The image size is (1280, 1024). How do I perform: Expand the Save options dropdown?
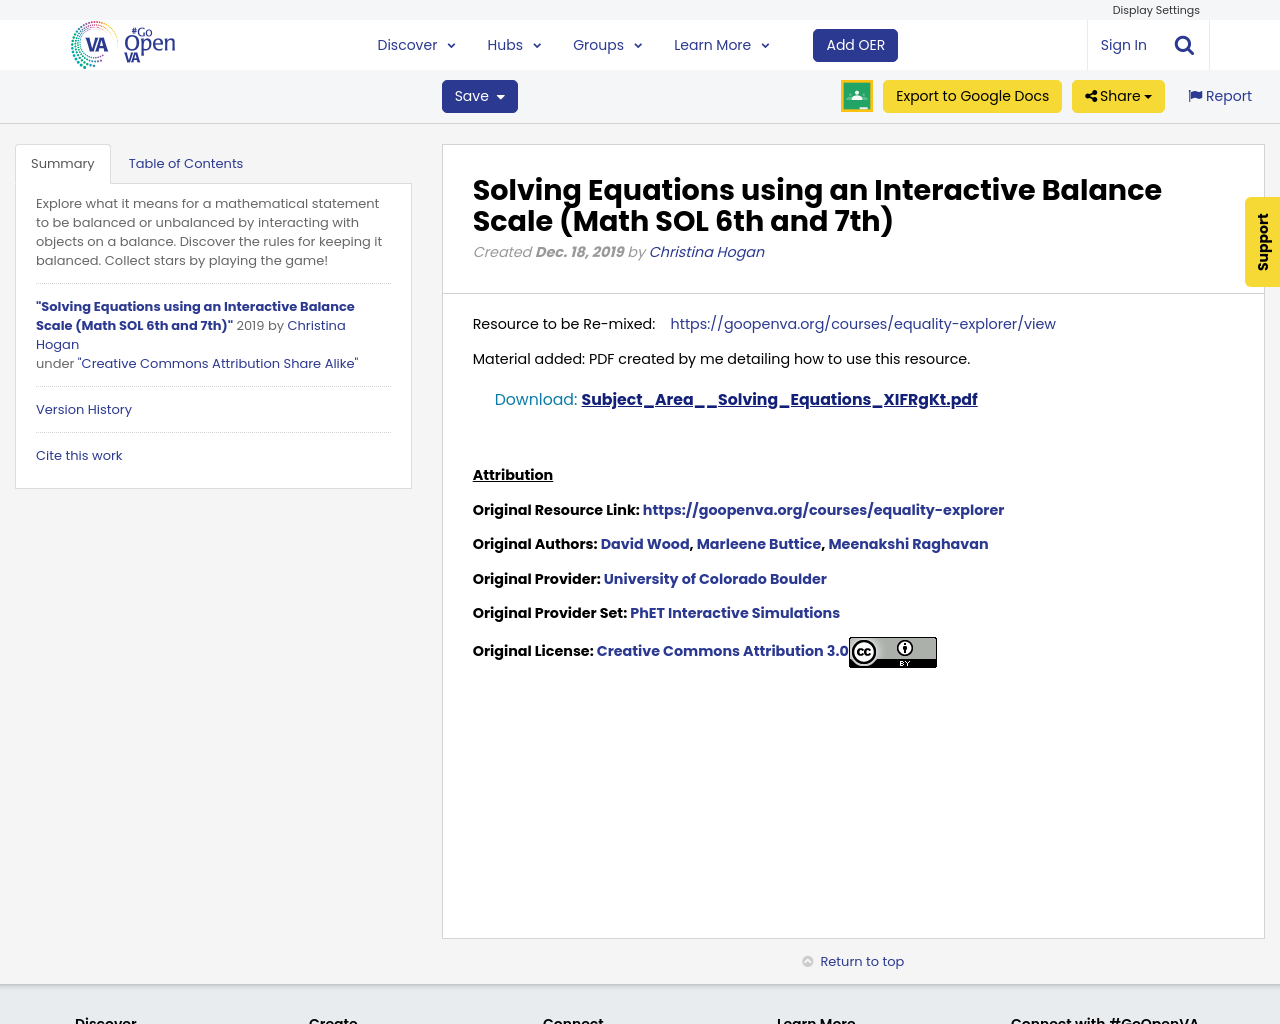tap(499, 95)
